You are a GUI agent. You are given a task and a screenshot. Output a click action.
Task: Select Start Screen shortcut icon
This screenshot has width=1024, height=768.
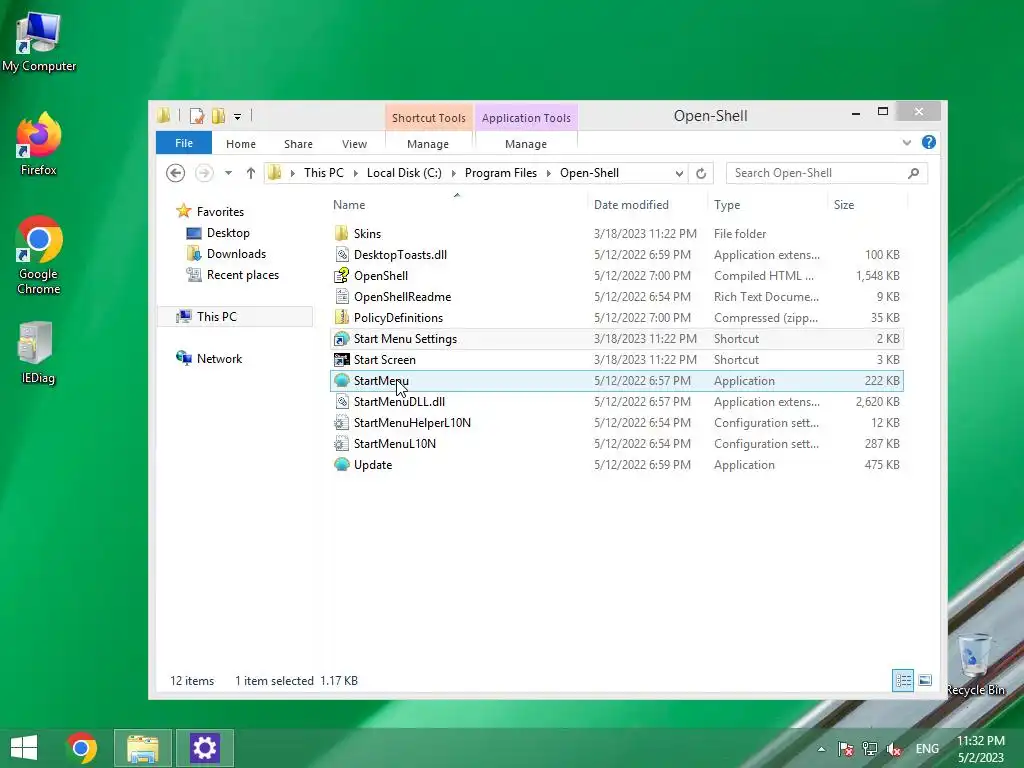click(x=341, y=359)
